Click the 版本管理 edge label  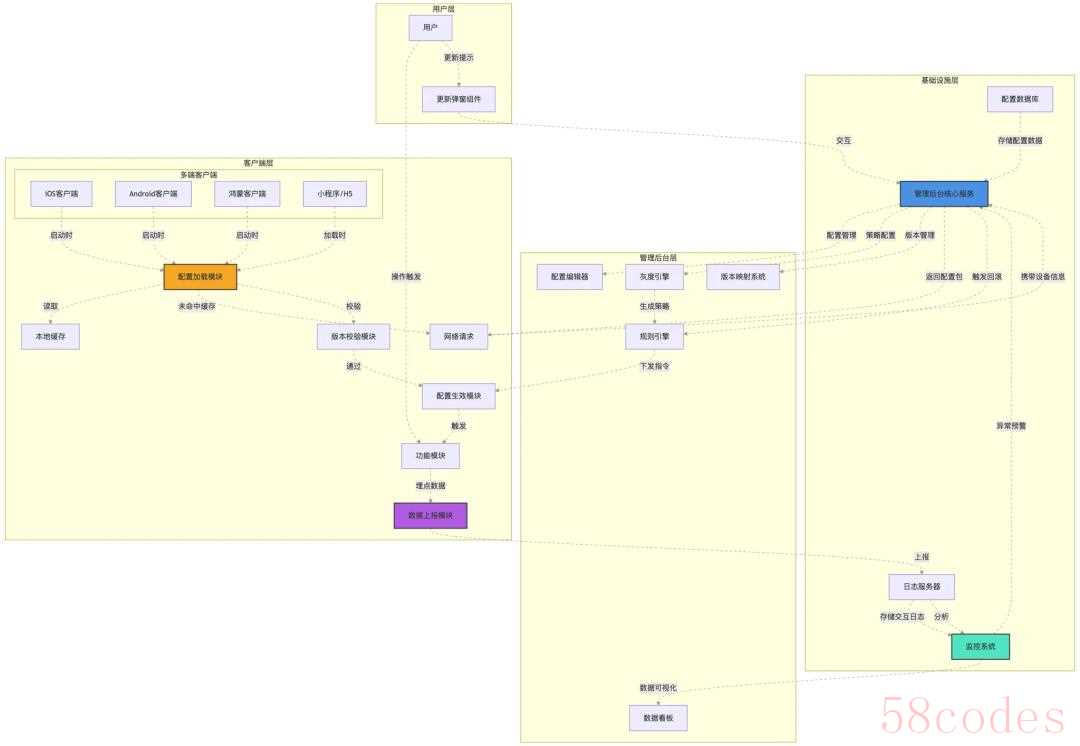[x=920, y=236]
